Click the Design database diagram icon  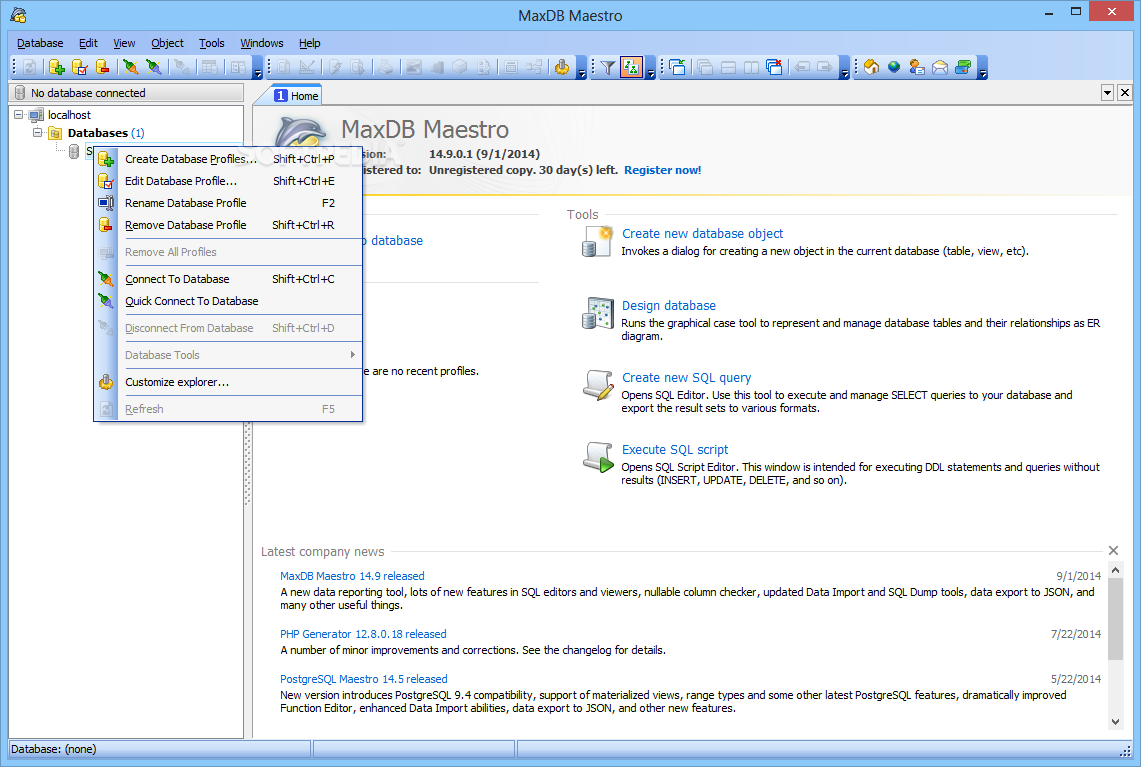[x=597, y=313]
